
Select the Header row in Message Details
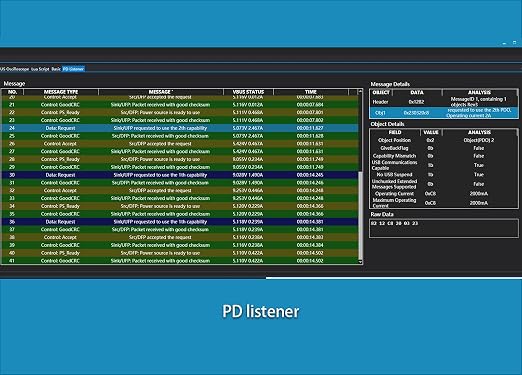(444, 102)
